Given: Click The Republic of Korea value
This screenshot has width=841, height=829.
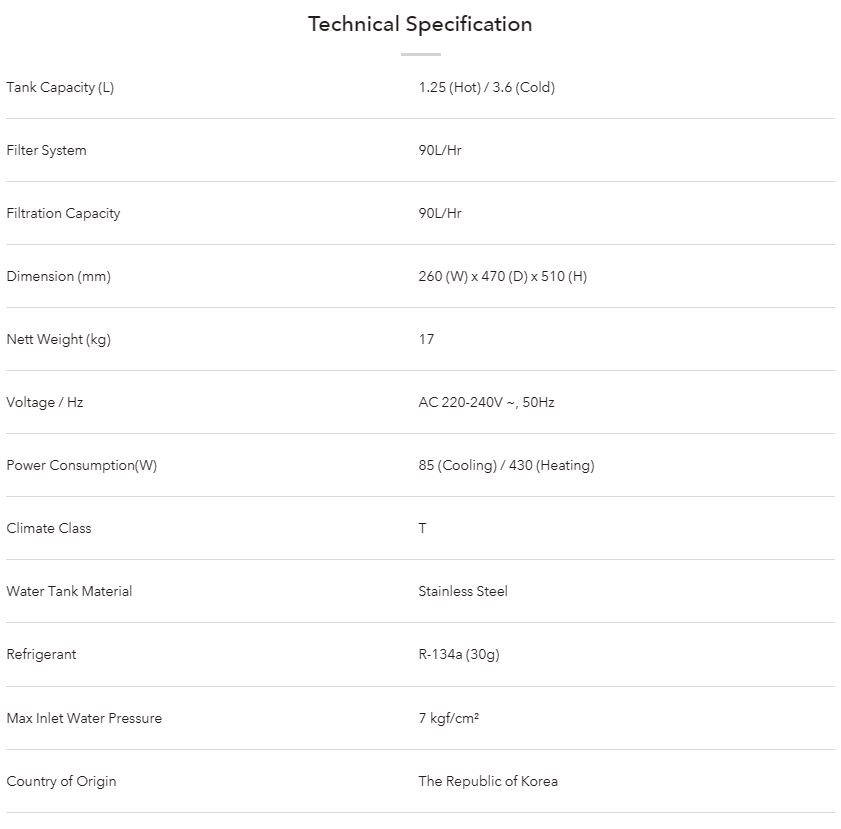Looking at the screenshot, I should (488, 782).
